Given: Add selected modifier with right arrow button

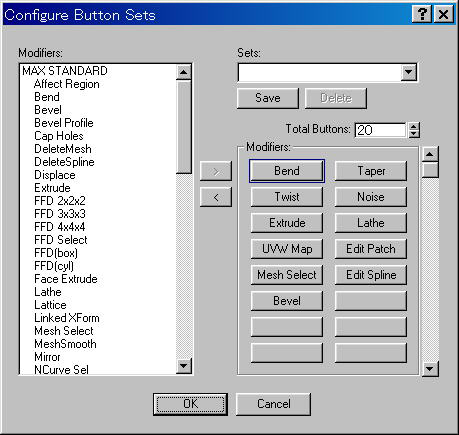Looking at the screenshot, I should 216,171.
